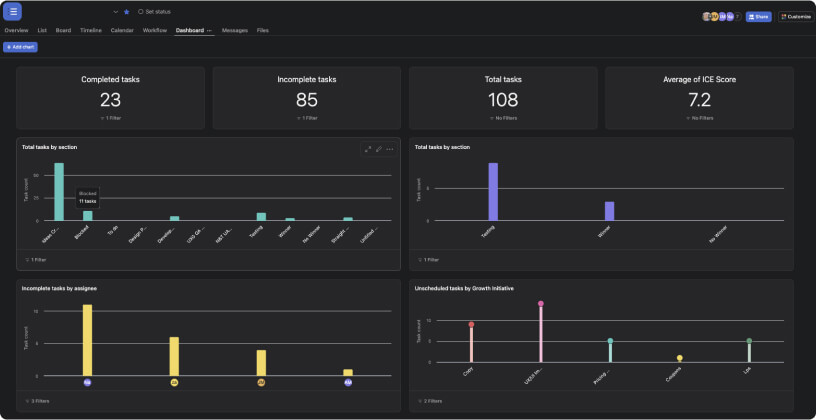This screenshot has width=816, height=420.
Task: Click the Share button
Action: [758, 17]
